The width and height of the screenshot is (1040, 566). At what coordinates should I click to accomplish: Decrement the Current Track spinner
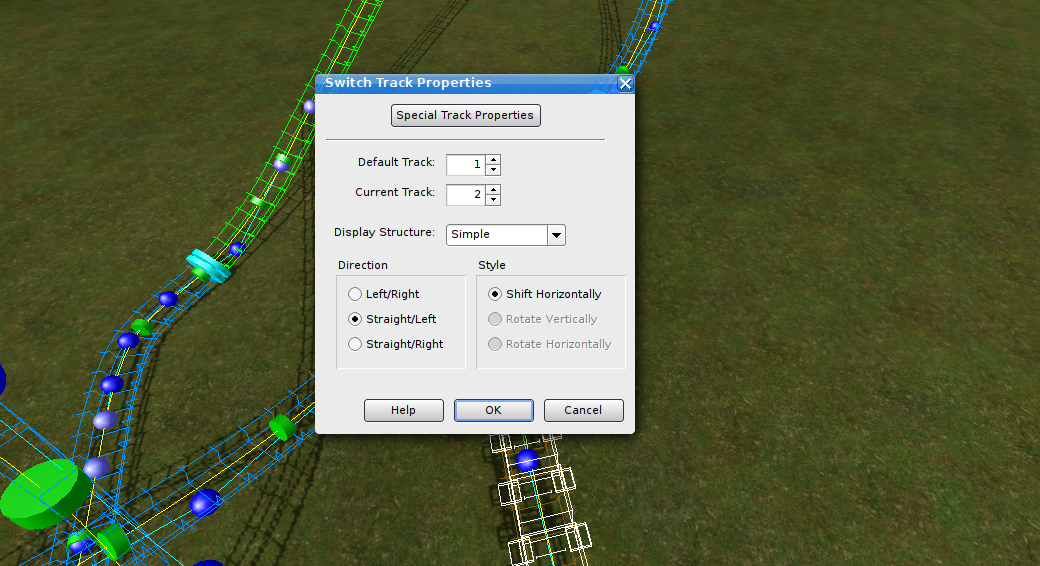pos(493,200)
